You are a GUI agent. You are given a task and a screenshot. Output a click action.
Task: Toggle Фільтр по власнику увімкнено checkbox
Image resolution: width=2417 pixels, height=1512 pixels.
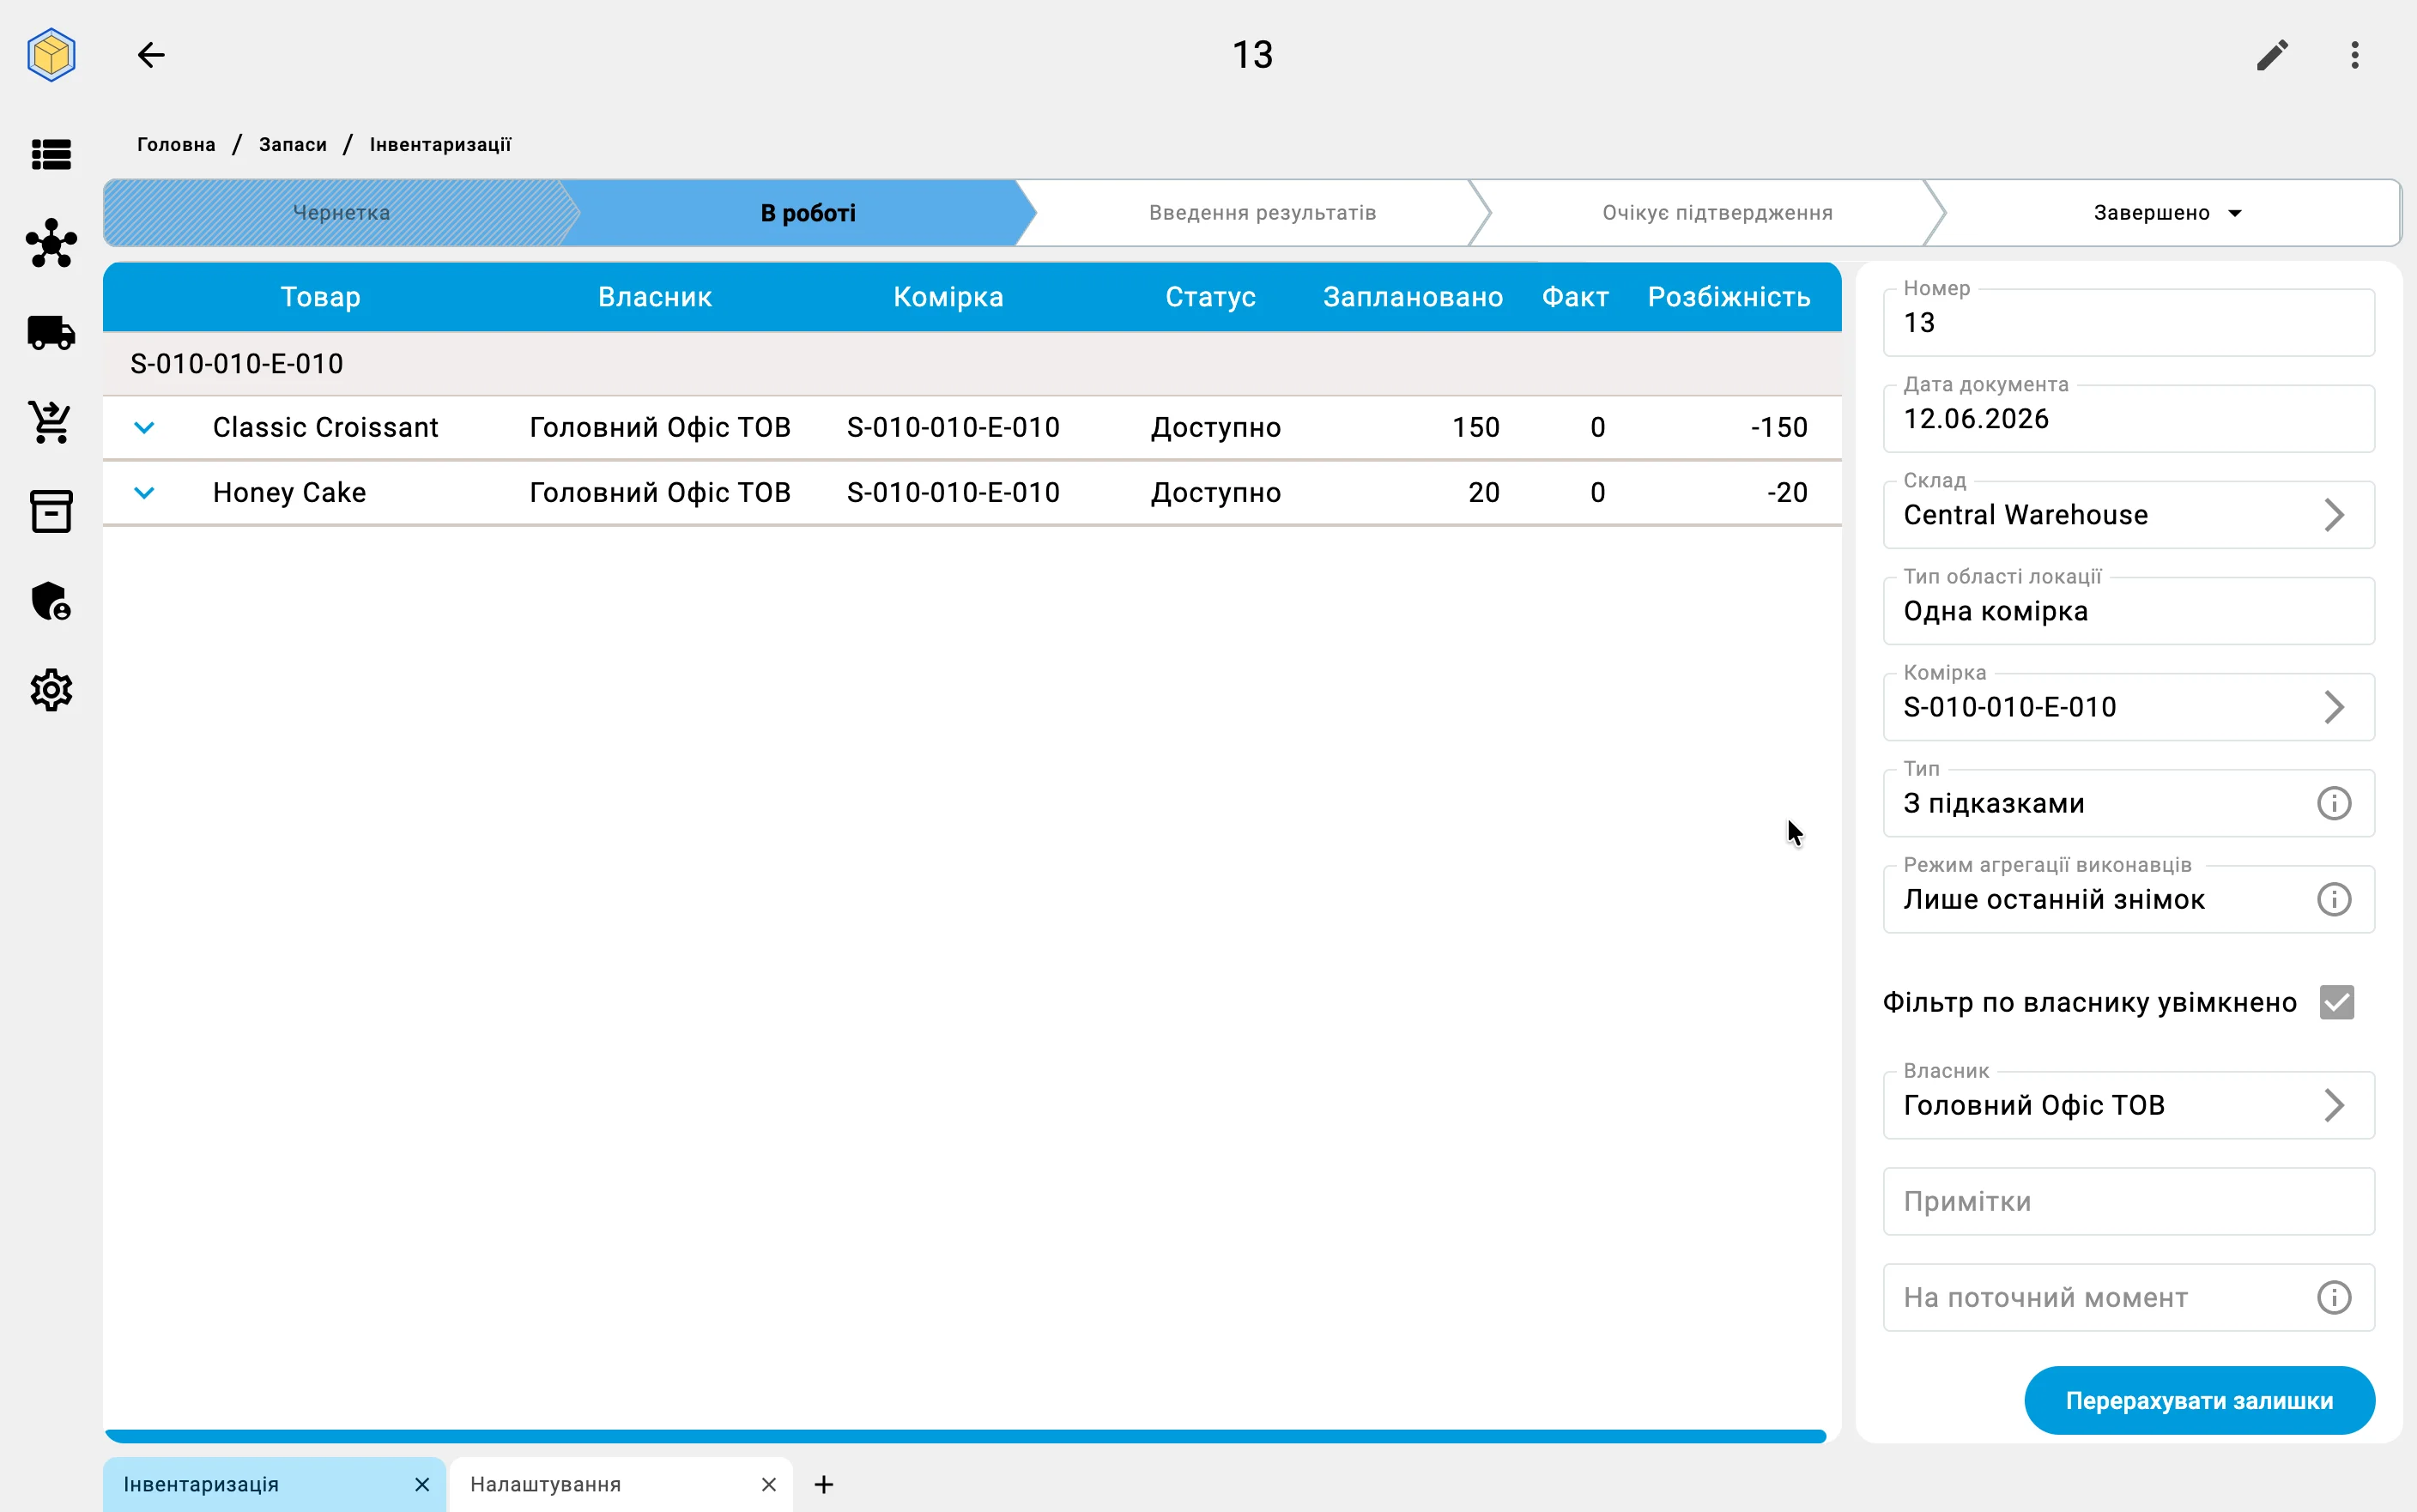coord(2337,1002)
